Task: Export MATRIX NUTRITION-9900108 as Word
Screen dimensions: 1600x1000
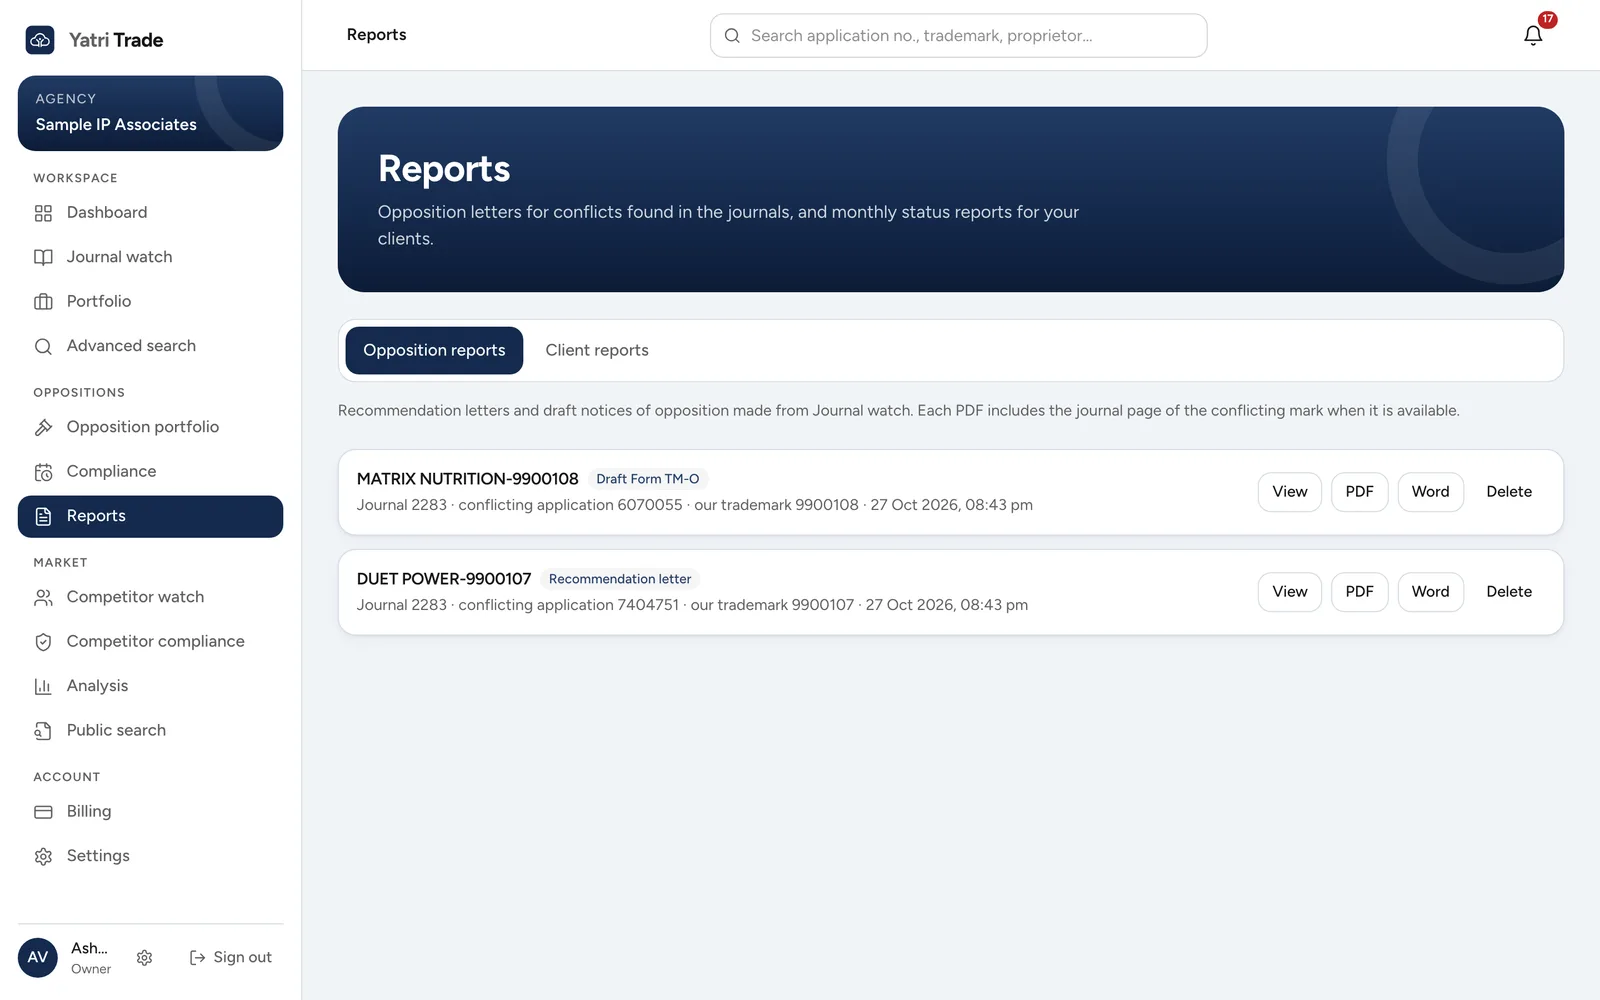Action: [1430, 492]
